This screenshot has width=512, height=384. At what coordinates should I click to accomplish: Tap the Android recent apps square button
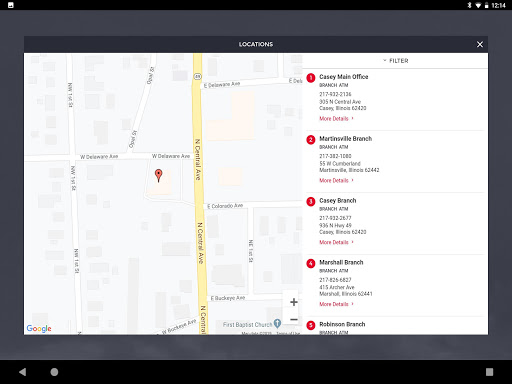coord(489,372)
